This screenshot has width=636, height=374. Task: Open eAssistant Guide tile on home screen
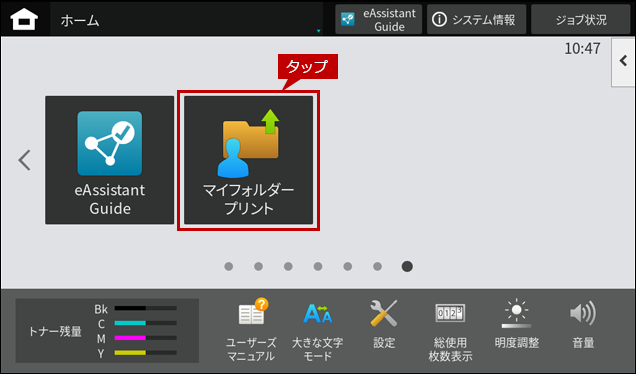coord(110,160)
